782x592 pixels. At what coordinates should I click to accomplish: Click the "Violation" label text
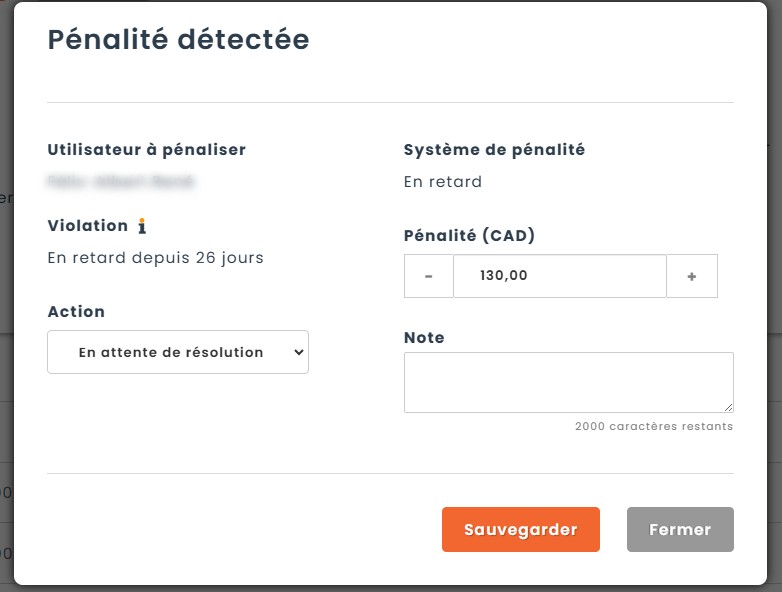pos(88,226)
